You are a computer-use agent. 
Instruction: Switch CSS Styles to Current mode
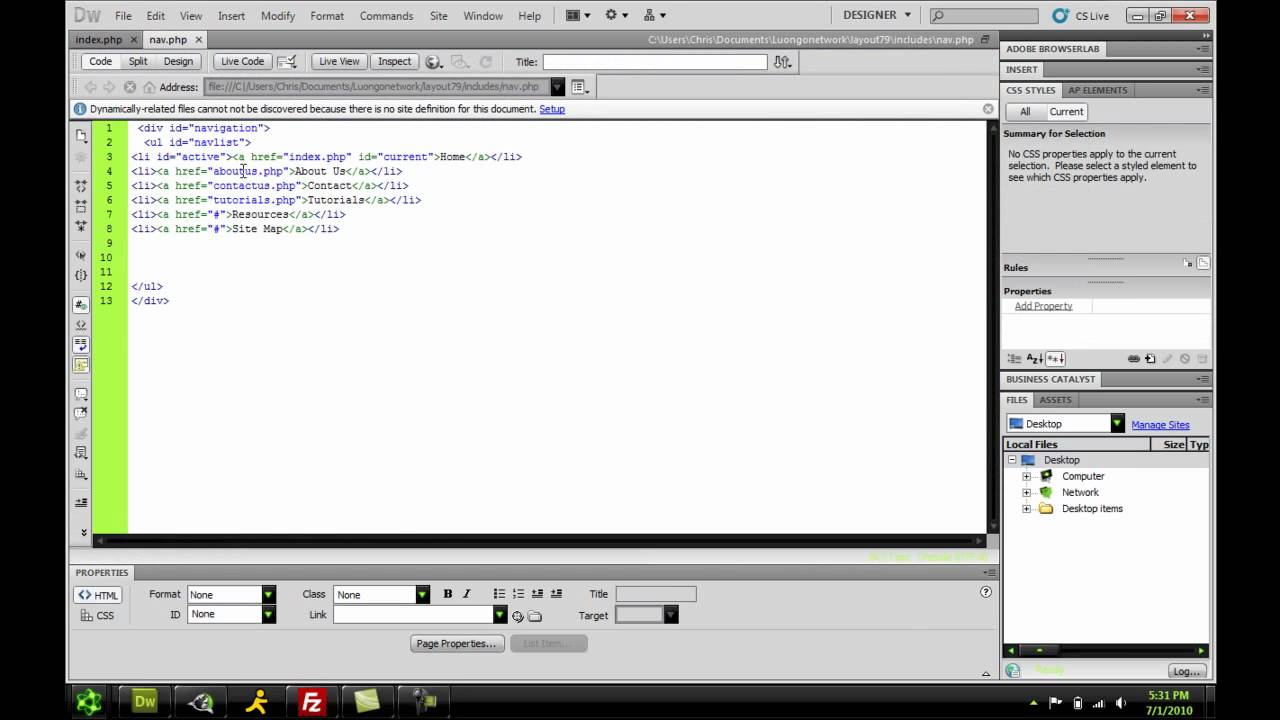(x=1066, y=111)
